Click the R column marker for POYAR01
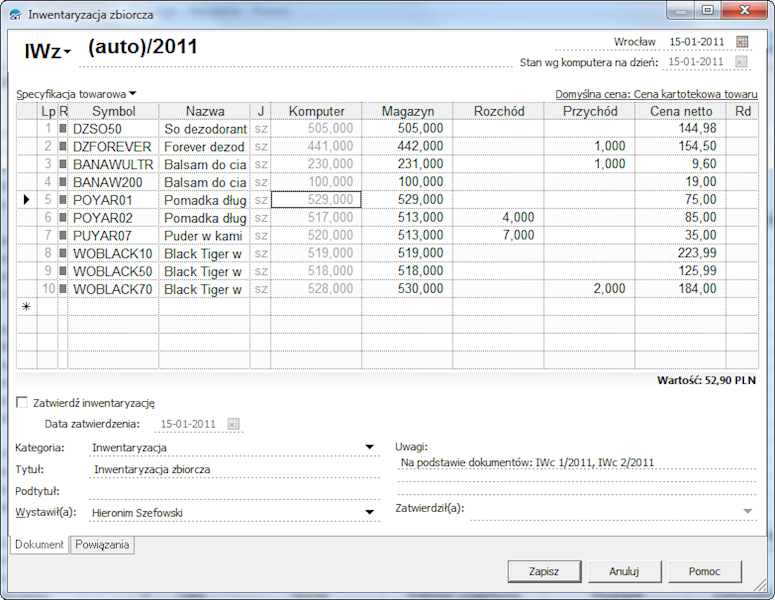775x600 pixels. pos(64,200)
